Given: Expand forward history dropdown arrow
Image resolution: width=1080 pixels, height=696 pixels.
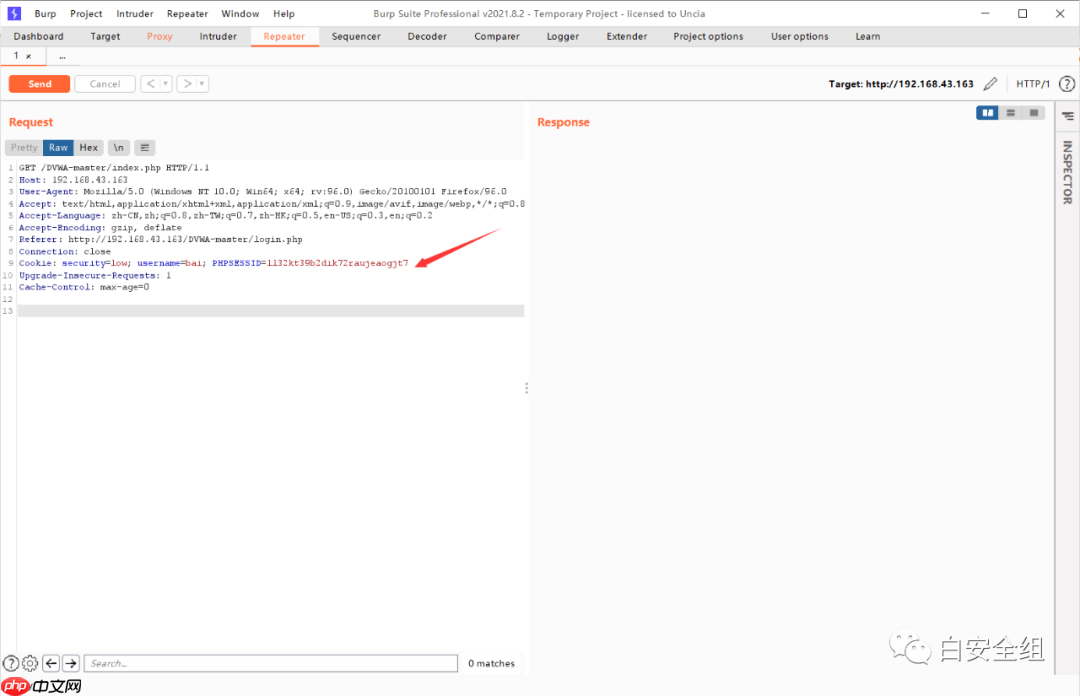Looking at the screenshot, I should pos(202,84).
